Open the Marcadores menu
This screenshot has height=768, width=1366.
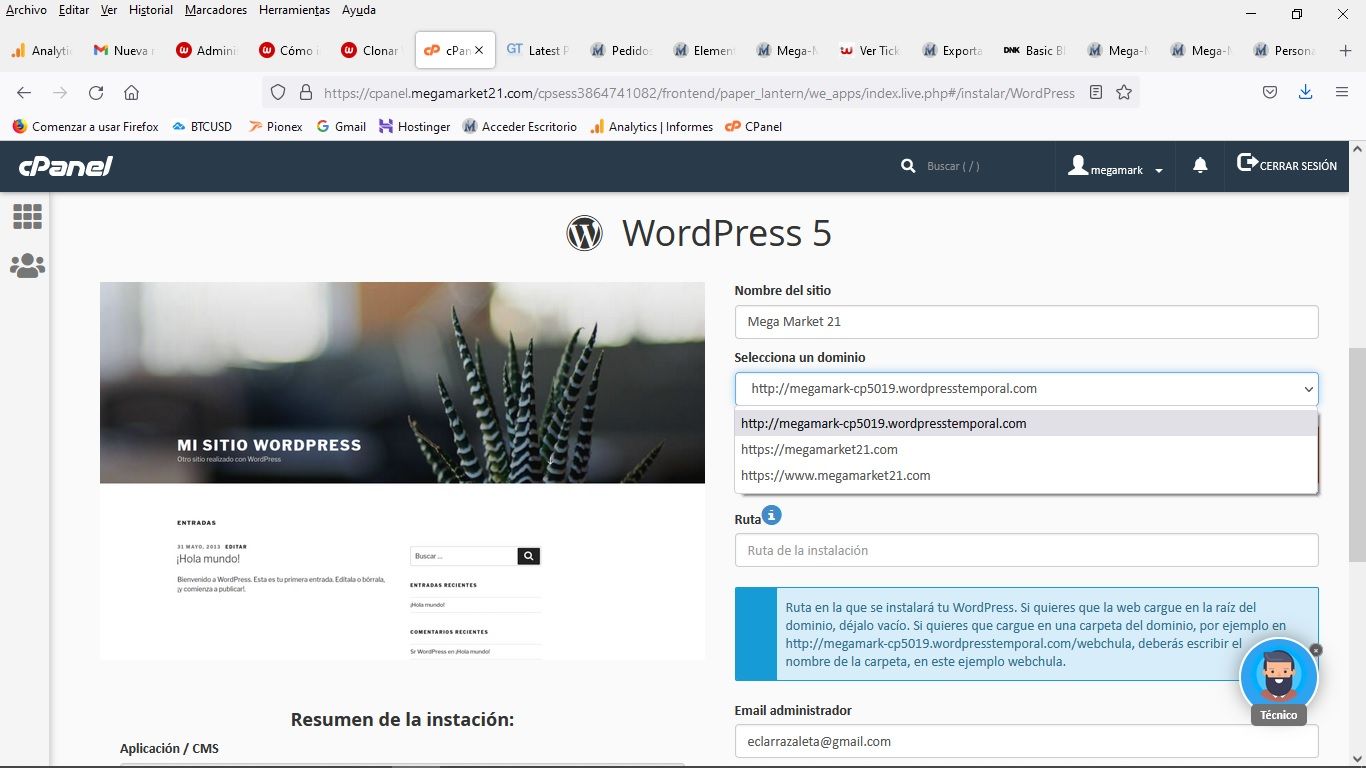coord(216,10)
